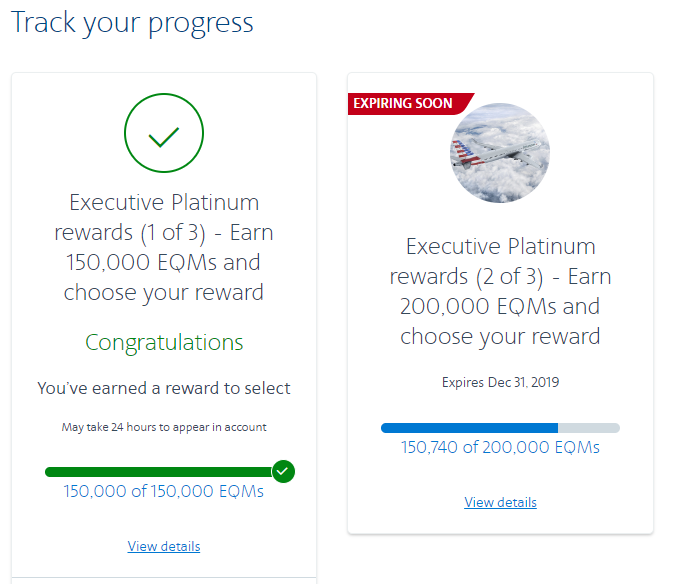Click the small checkmark ending the green bar
Image resolution: width=678 pixels, height=584 pixels.
click(283, 471)
